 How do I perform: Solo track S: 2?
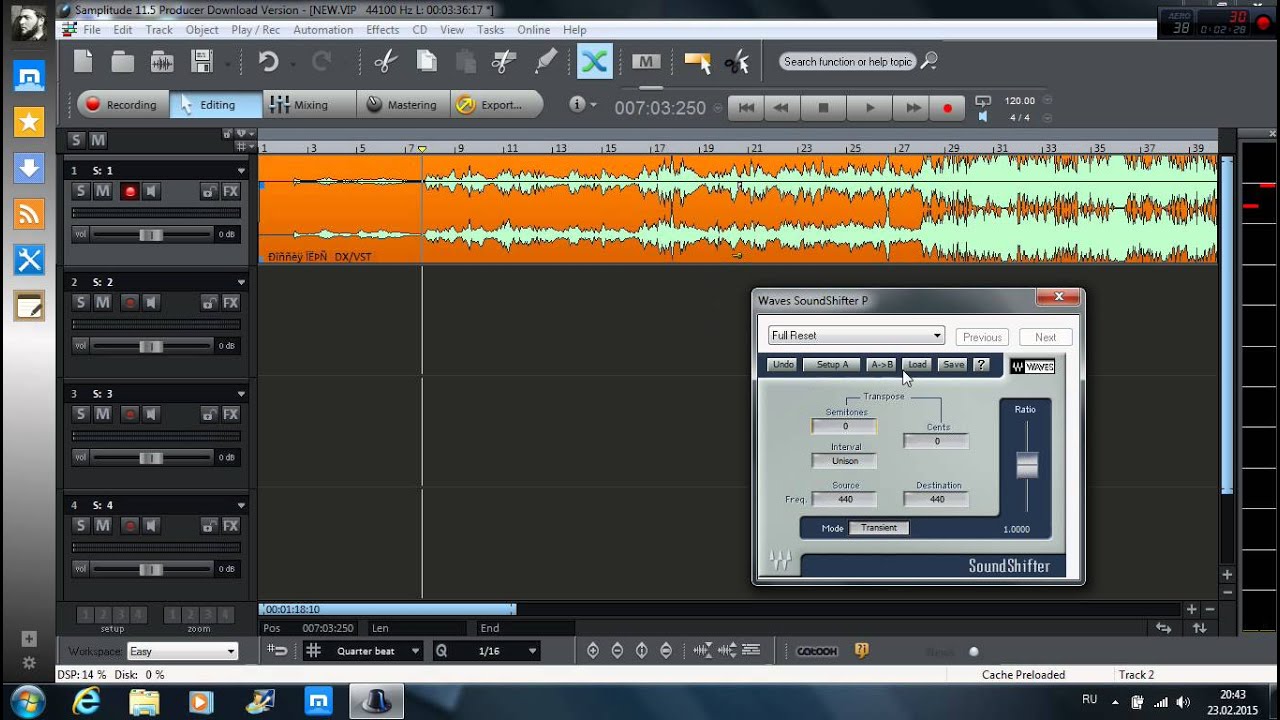[x=81, y=302]
